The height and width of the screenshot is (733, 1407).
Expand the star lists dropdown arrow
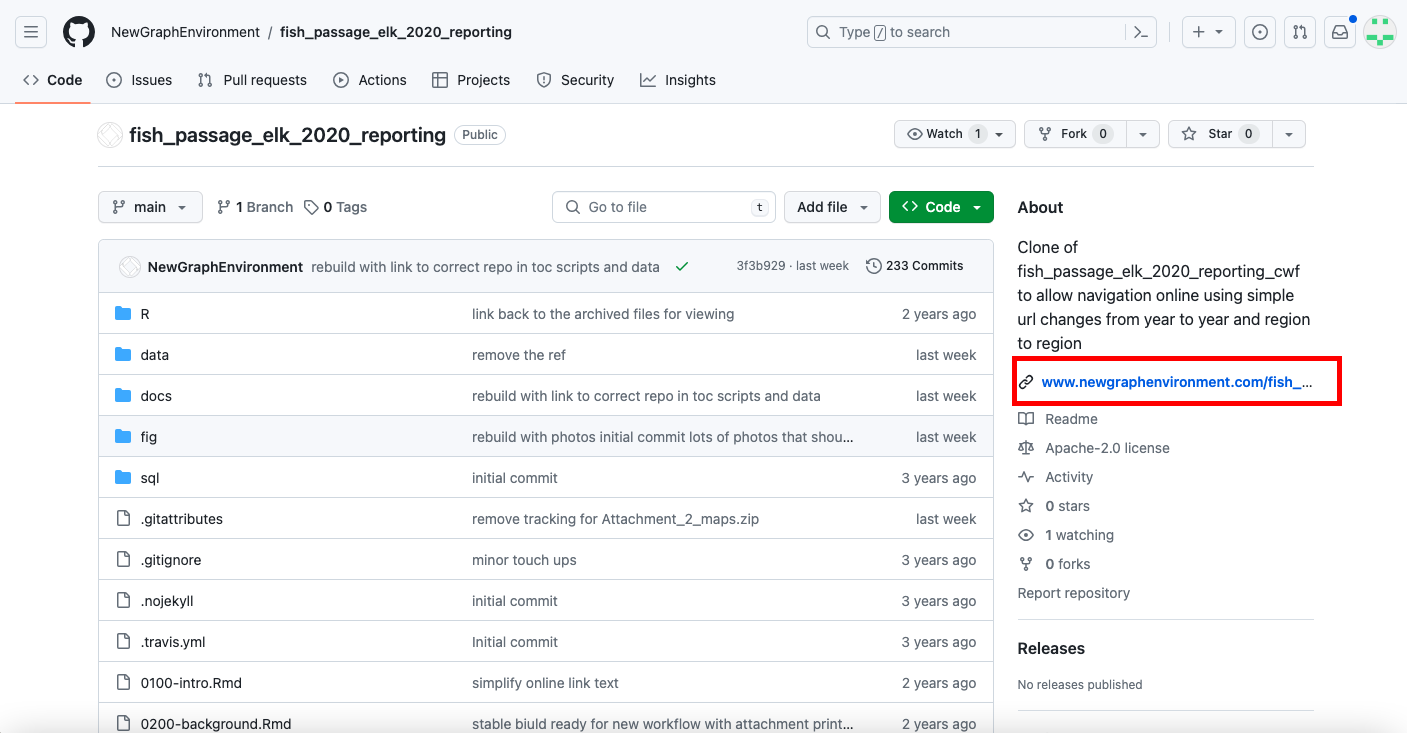pyautogui.click(x=1289, y=134)
